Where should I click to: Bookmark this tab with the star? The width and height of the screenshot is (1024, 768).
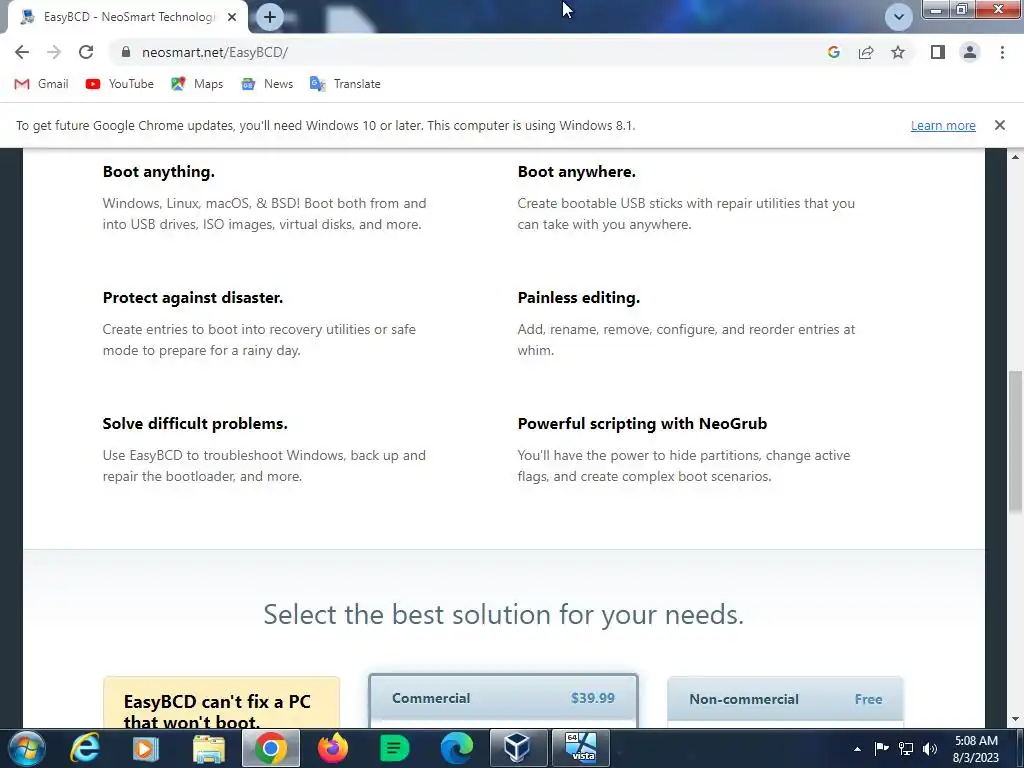coord(898,52)
